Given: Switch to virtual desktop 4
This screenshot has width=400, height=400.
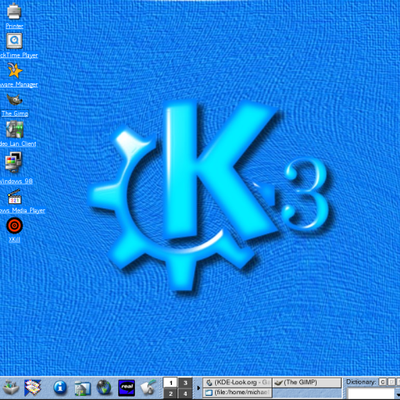Looking at the screenshot, I should (x=185, y=393).
